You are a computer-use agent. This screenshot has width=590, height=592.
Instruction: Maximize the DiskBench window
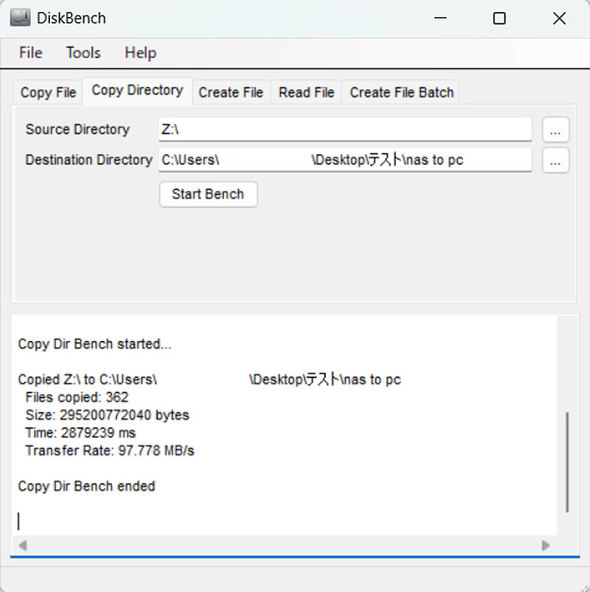pyautogui.click(x=499, y=18)
